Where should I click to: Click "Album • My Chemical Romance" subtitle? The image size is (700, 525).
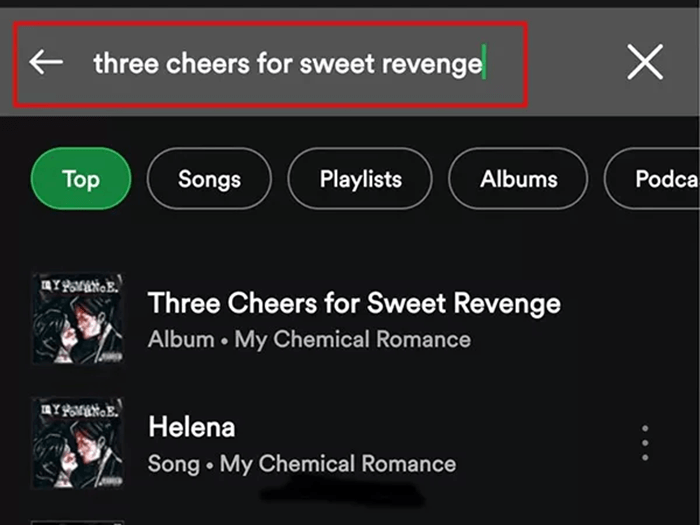(x=309, y=339)
